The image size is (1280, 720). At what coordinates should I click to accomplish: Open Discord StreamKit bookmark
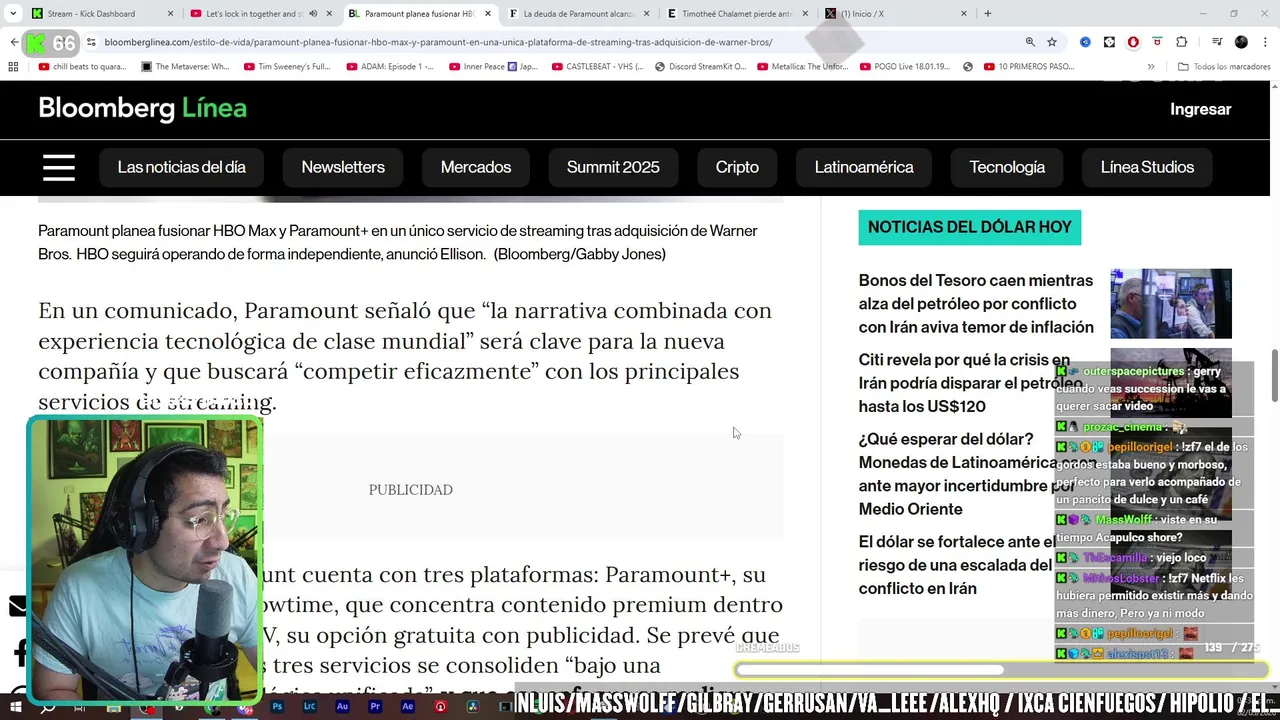point(701,67)
